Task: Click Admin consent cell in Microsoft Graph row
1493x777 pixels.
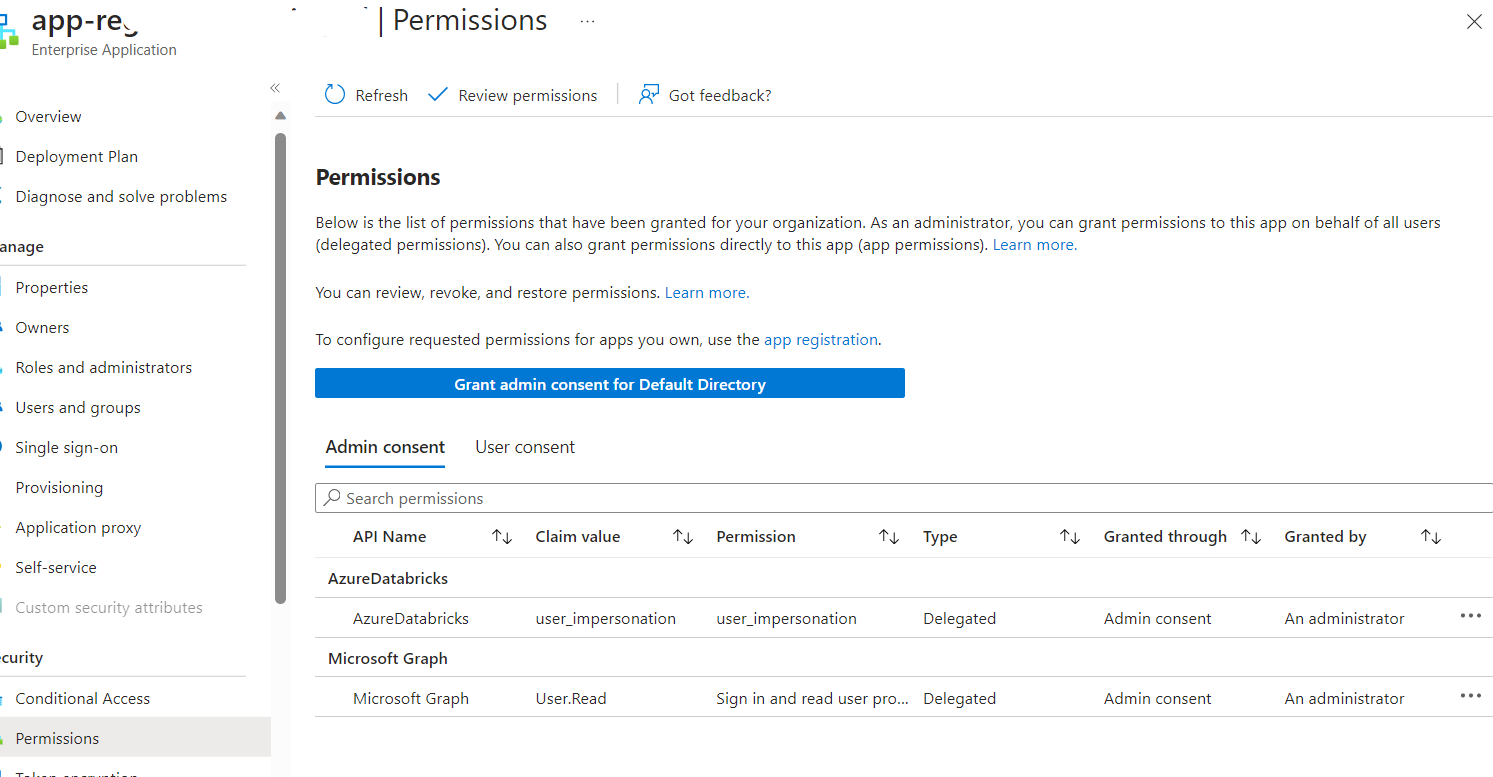Action: click(x=1158, y=699)
